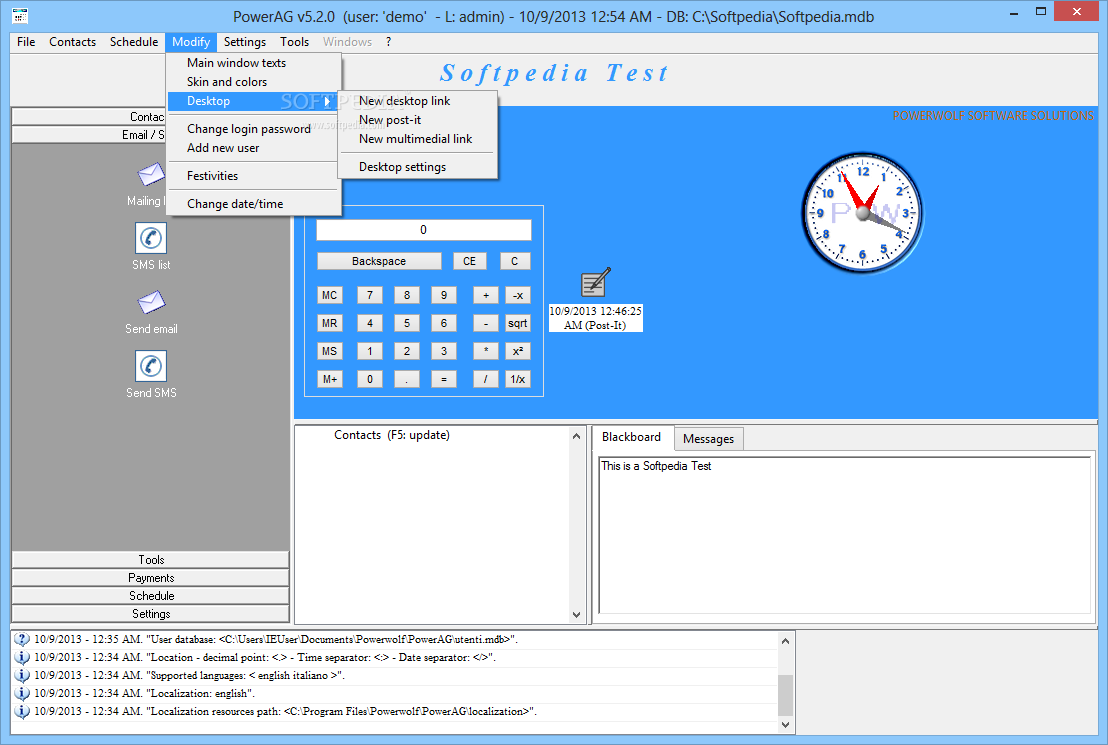Click the Contacts (F5: update) header
This screenshot has width=1108, height=745.
(391, 435)
